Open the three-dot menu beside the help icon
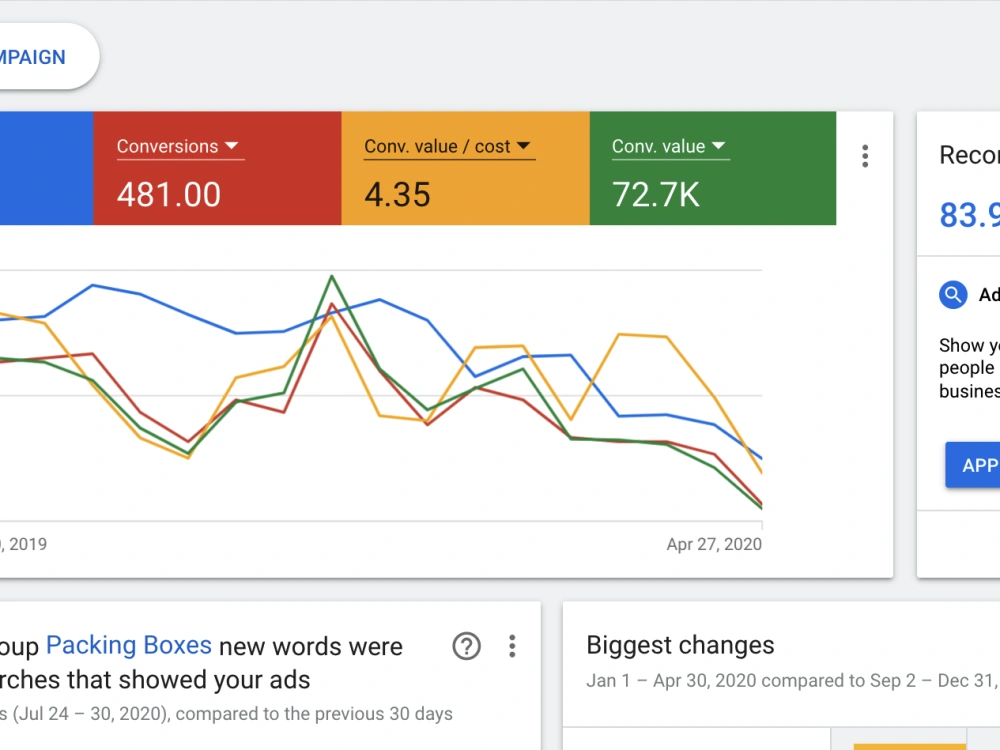The width and height of the screenshot is (1000, 750). point(512,646)
